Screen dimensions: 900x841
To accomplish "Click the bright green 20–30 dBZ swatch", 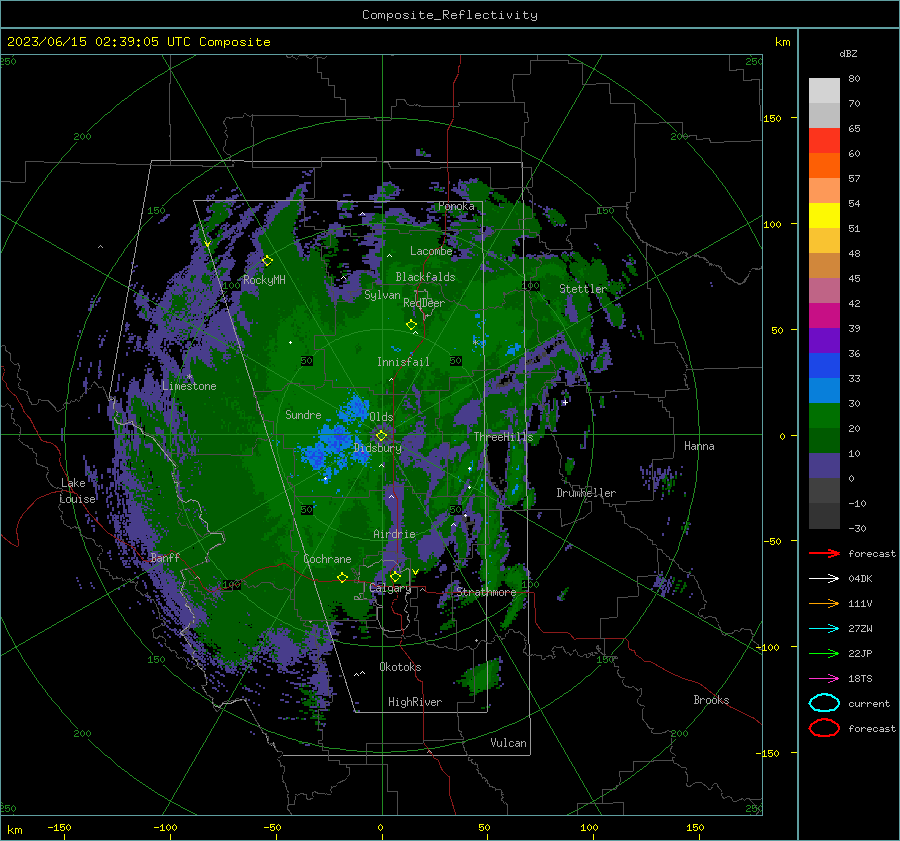I will (824, 416).
